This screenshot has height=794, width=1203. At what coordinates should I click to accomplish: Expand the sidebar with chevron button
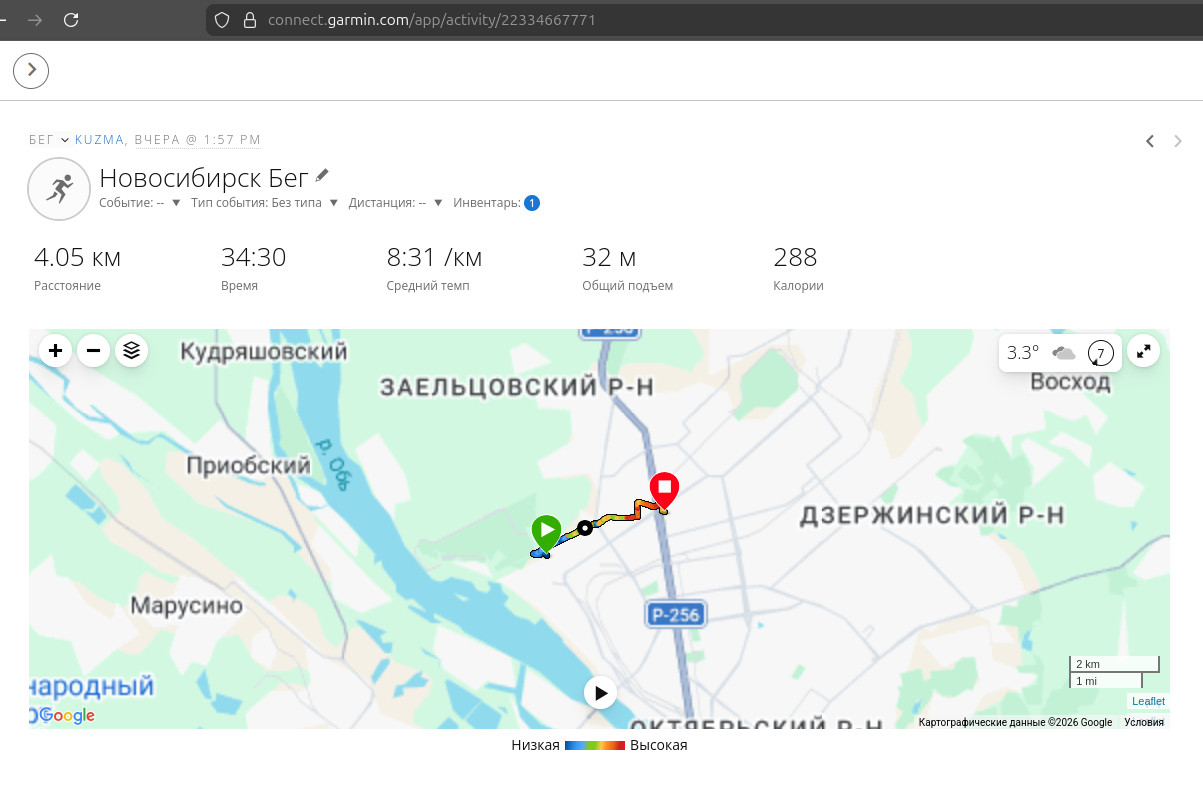(31, 70)
